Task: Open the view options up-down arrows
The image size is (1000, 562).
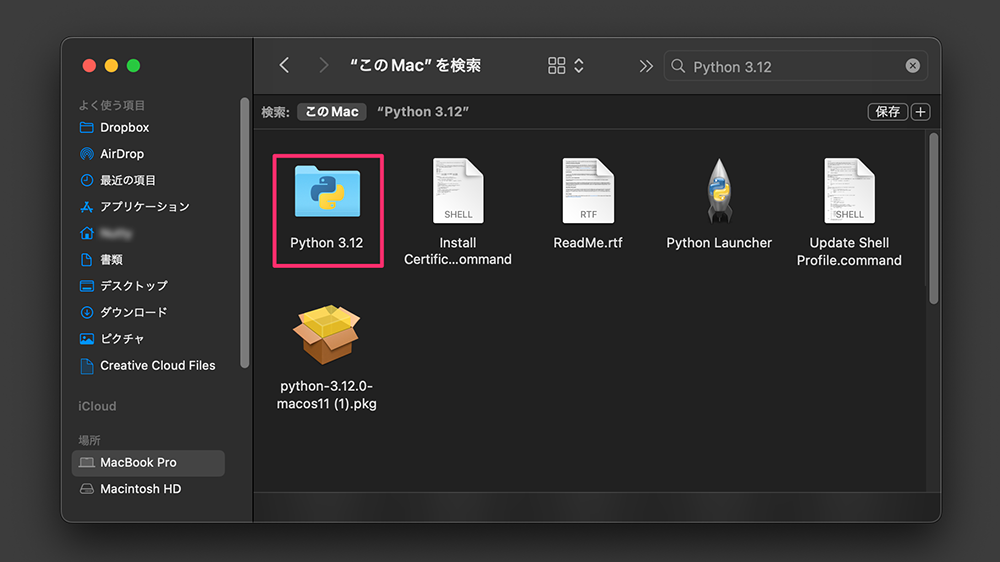Action: click(579, 66)
